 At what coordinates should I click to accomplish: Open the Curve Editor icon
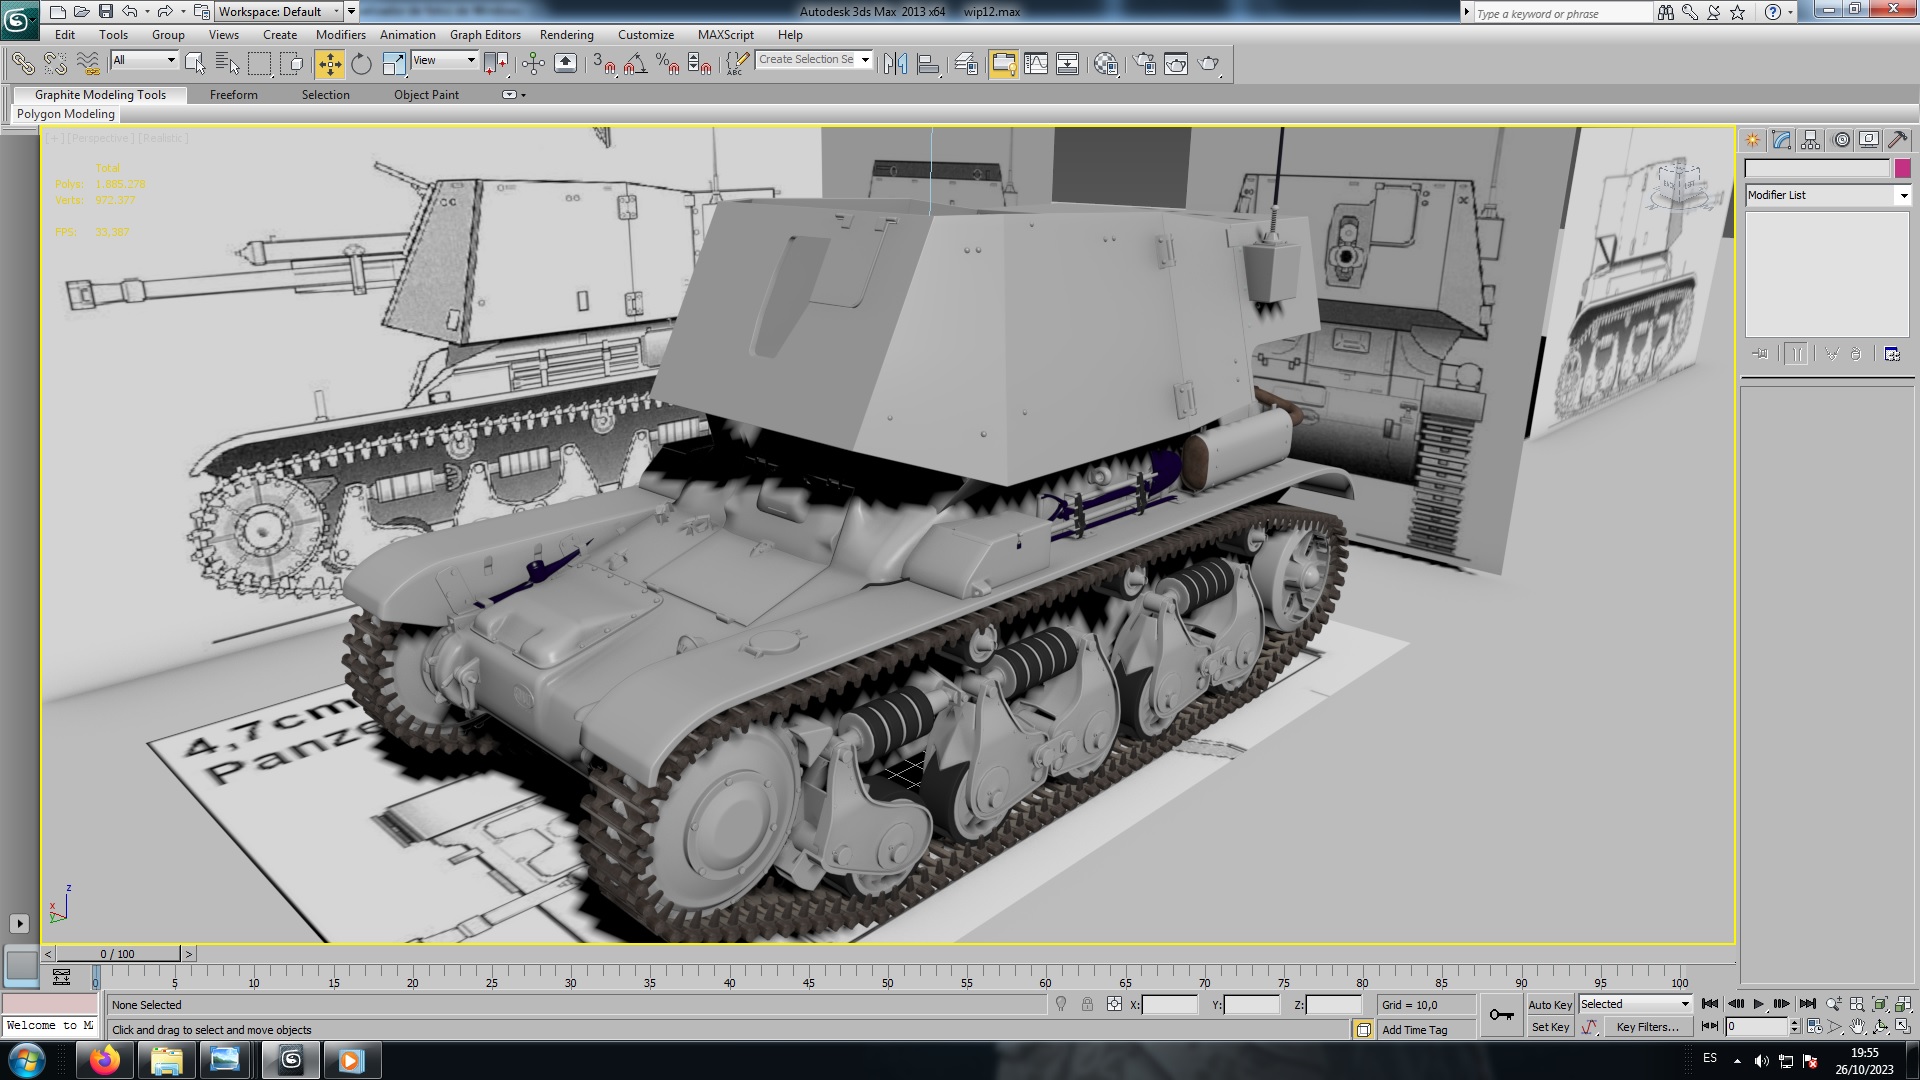coord(1036,64)
